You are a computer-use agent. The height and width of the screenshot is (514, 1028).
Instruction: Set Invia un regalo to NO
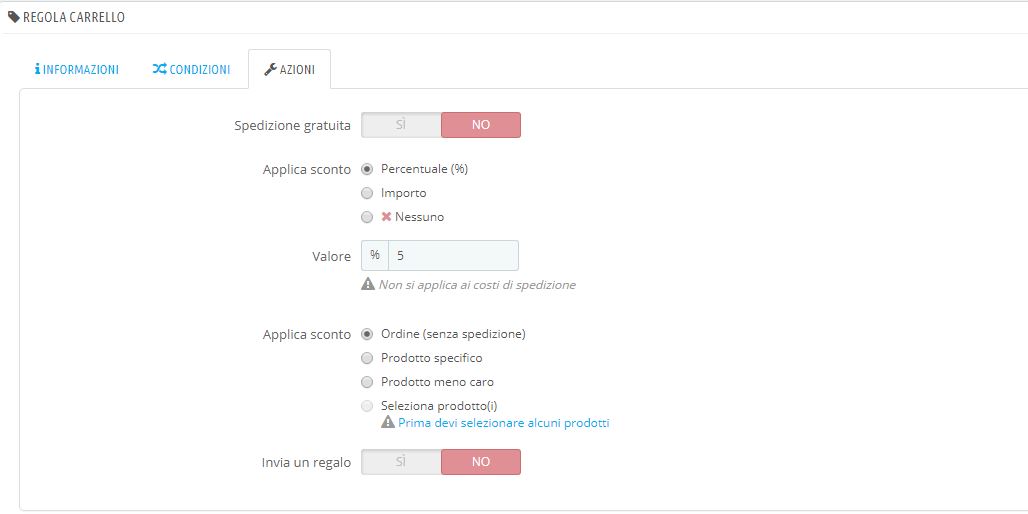pyautogui.click(x=480, y=462)
